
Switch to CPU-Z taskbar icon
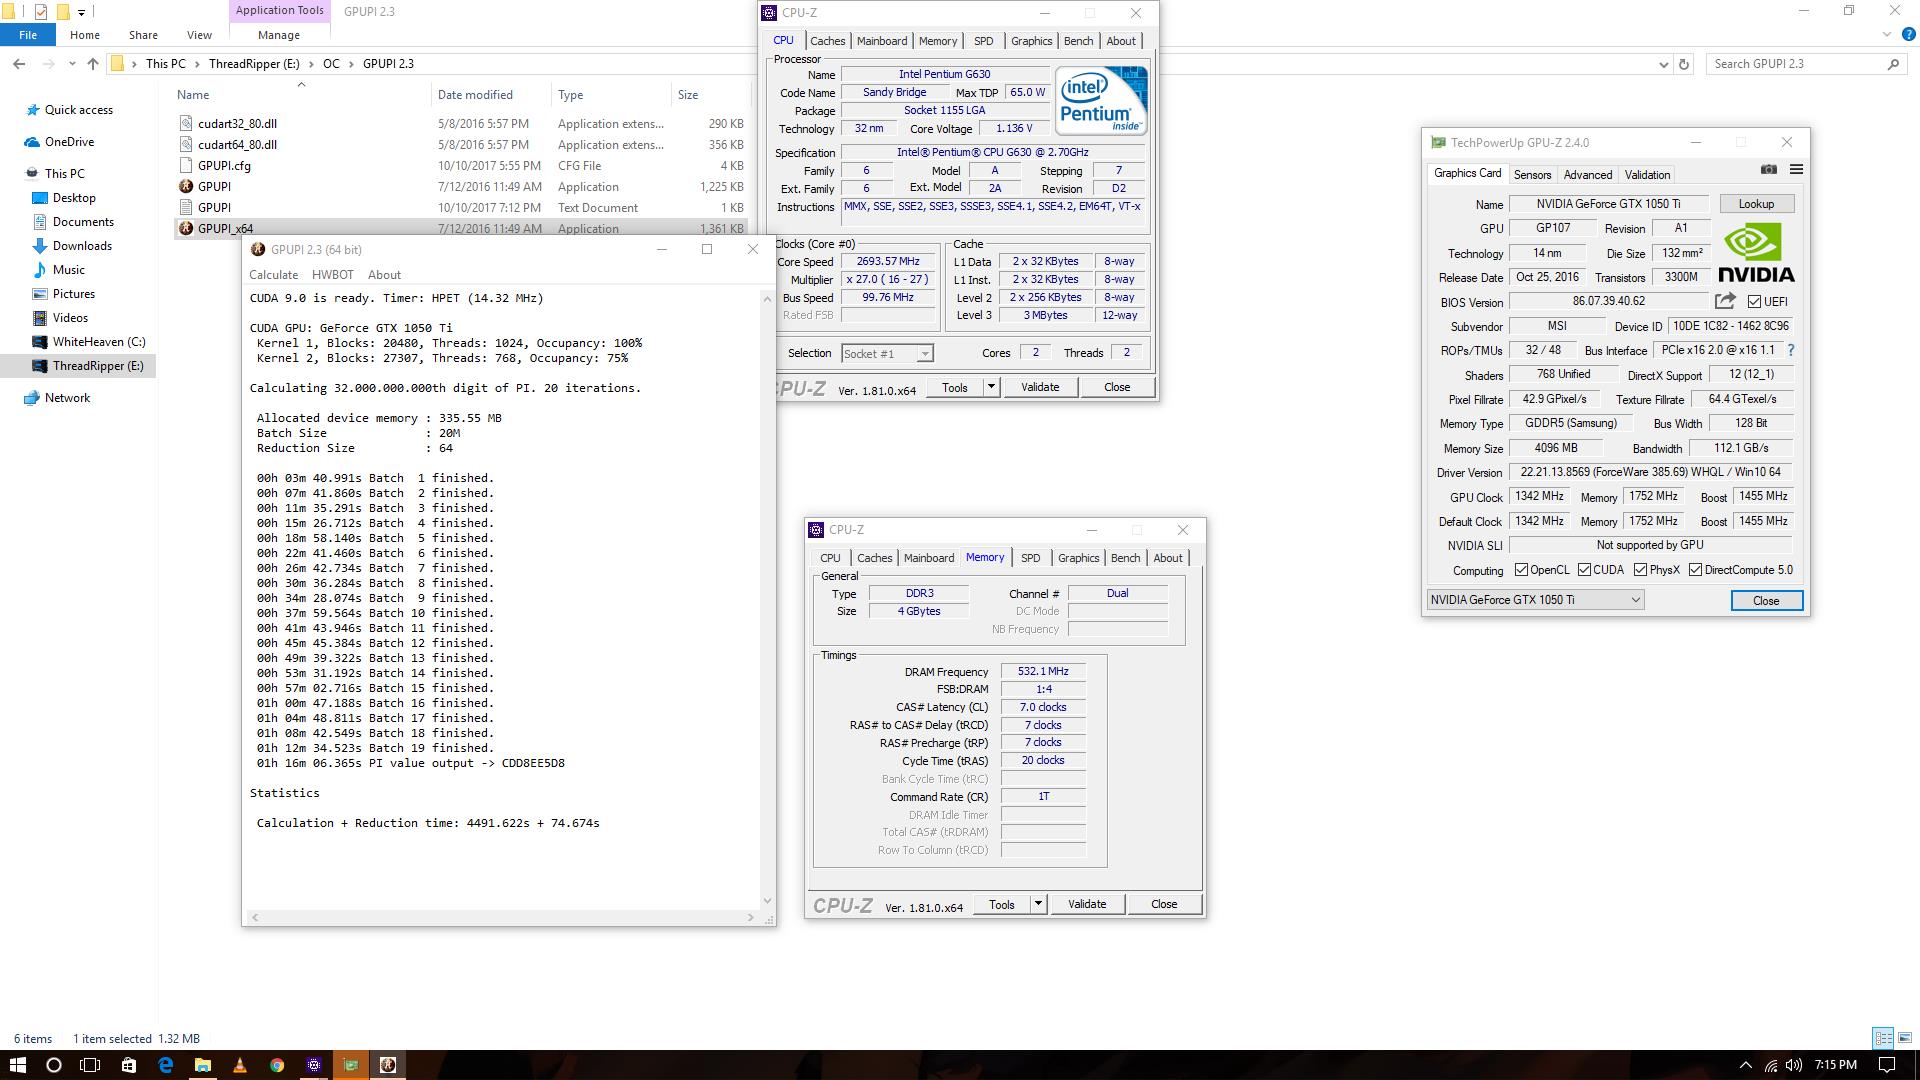[314, 1065]
